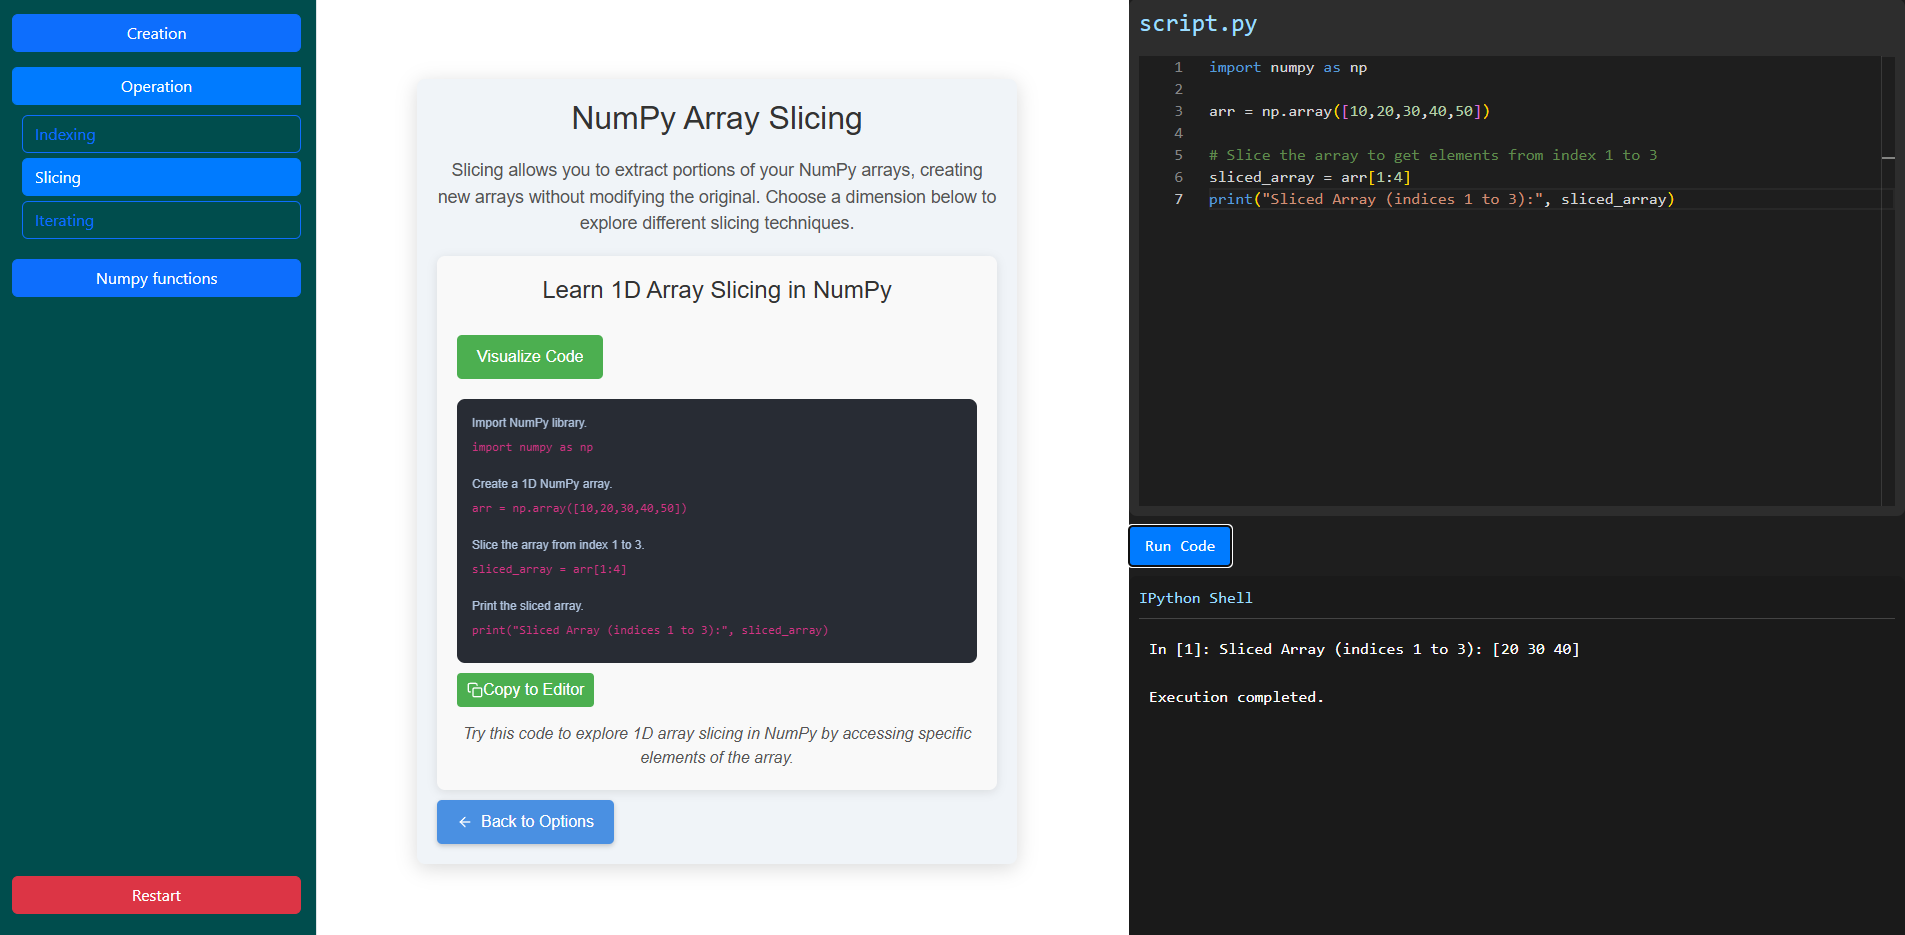Click the comment line in the editor
The width and height of the screenshot is (1905, 935).
tap(1432, 155)
